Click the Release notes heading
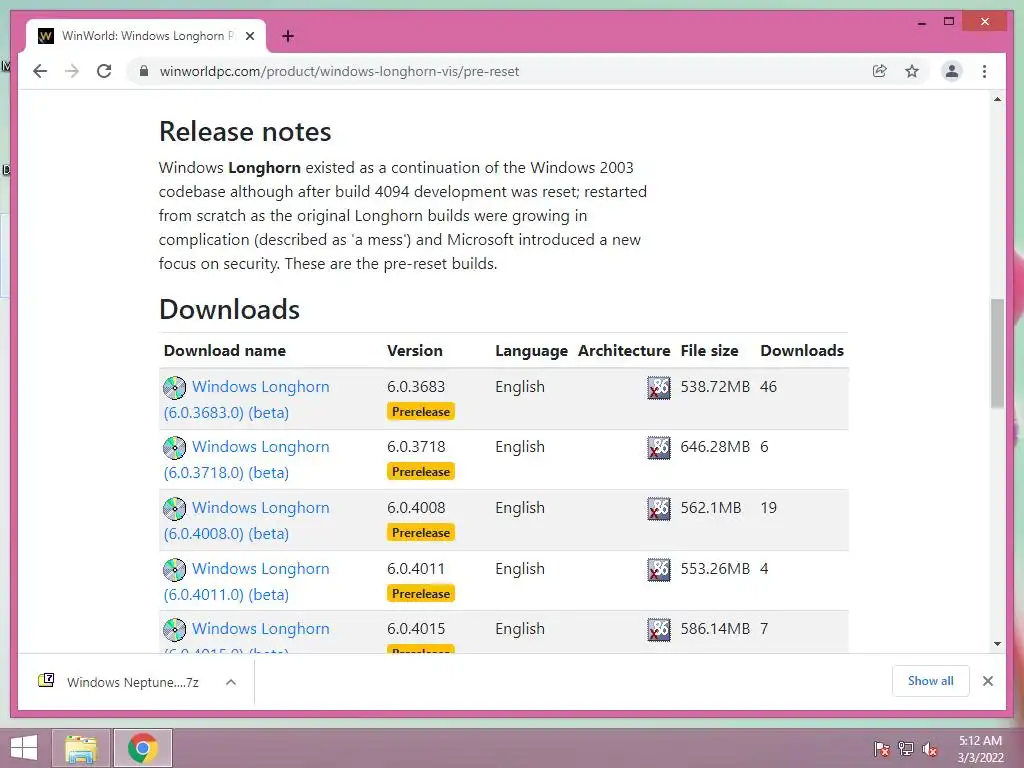 [245, 131]
